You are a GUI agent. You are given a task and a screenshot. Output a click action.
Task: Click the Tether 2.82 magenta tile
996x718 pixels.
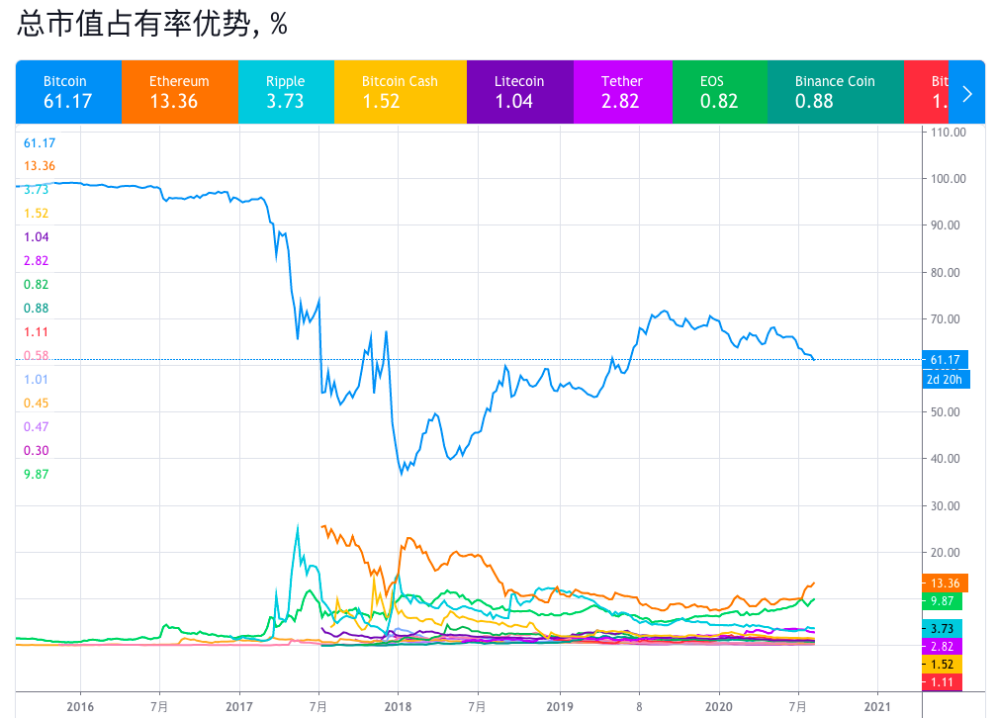click(622, 92)
